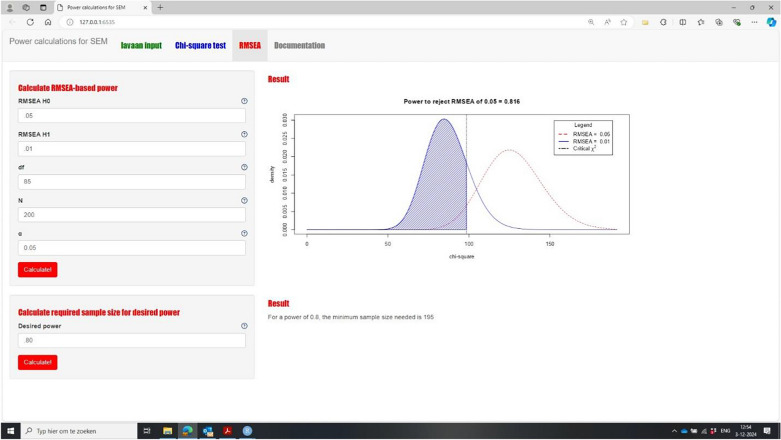Open Task View on taskbar
781x440 pixels.
[147, 431]
